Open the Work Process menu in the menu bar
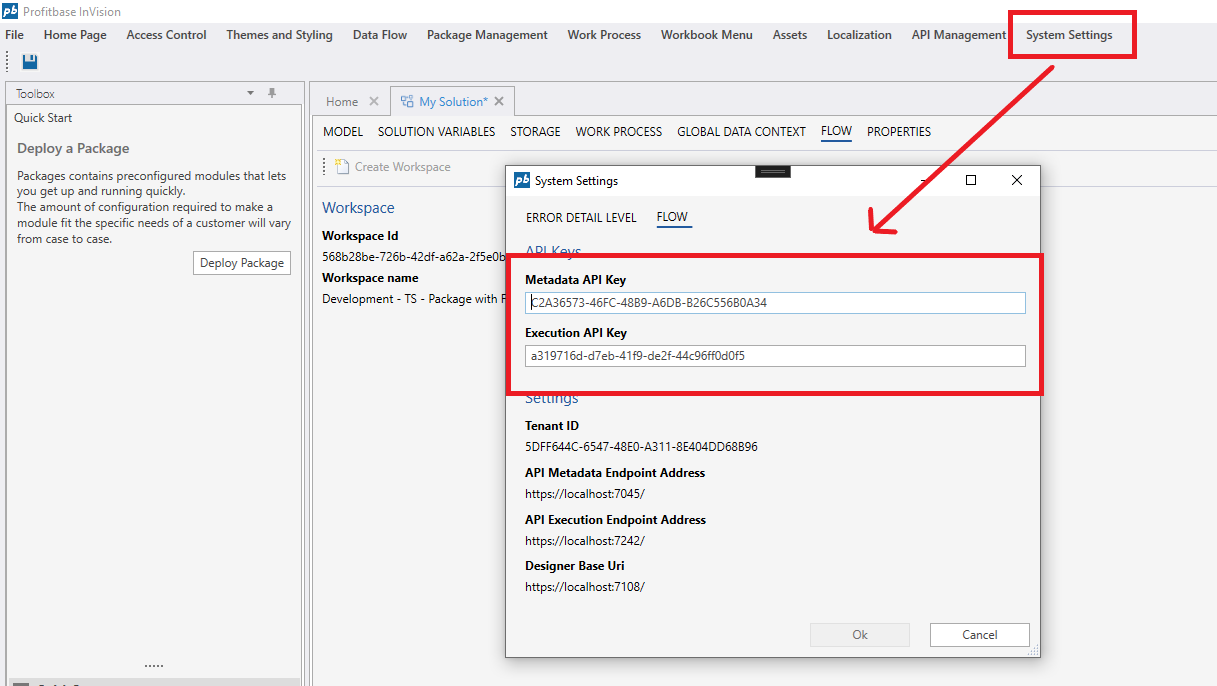 tap(604, 35)
